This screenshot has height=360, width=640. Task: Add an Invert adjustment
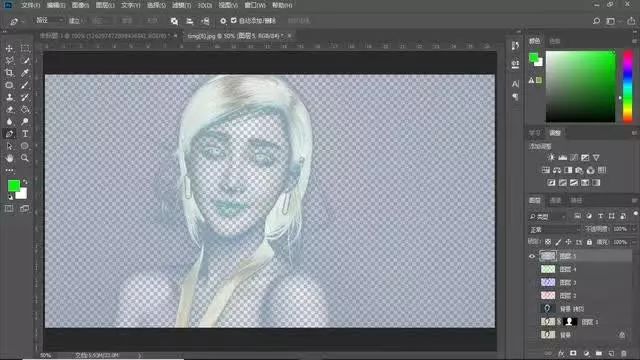pyautogui.click(x=551, y=183)
